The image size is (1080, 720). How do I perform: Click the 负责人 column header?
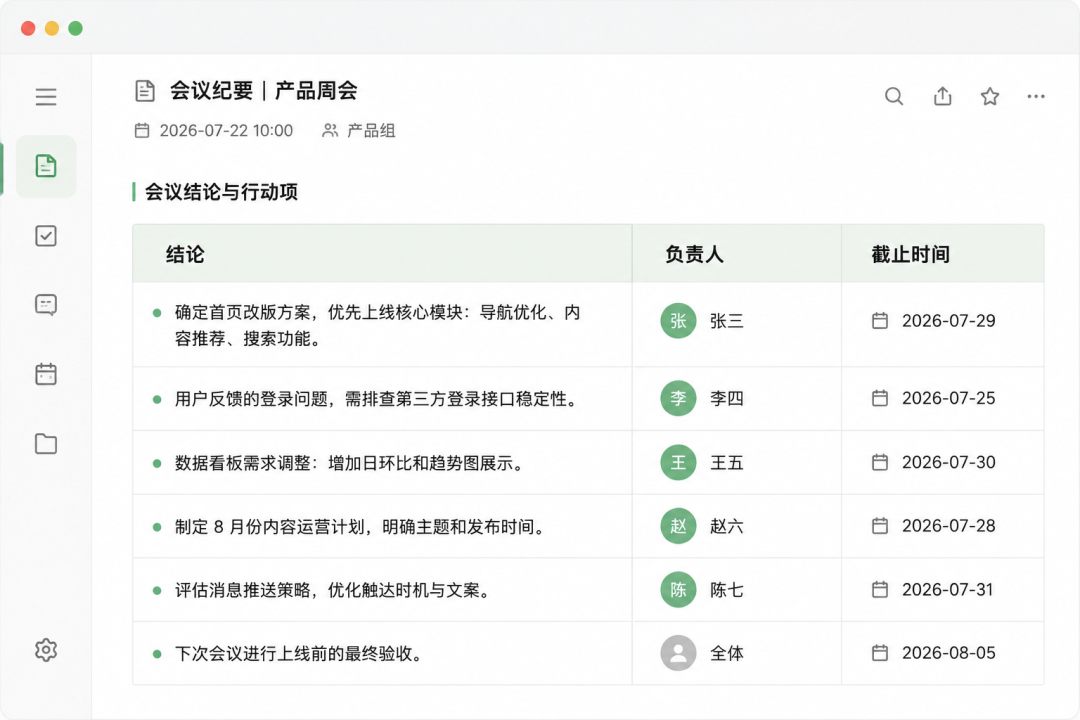(694, 254)
